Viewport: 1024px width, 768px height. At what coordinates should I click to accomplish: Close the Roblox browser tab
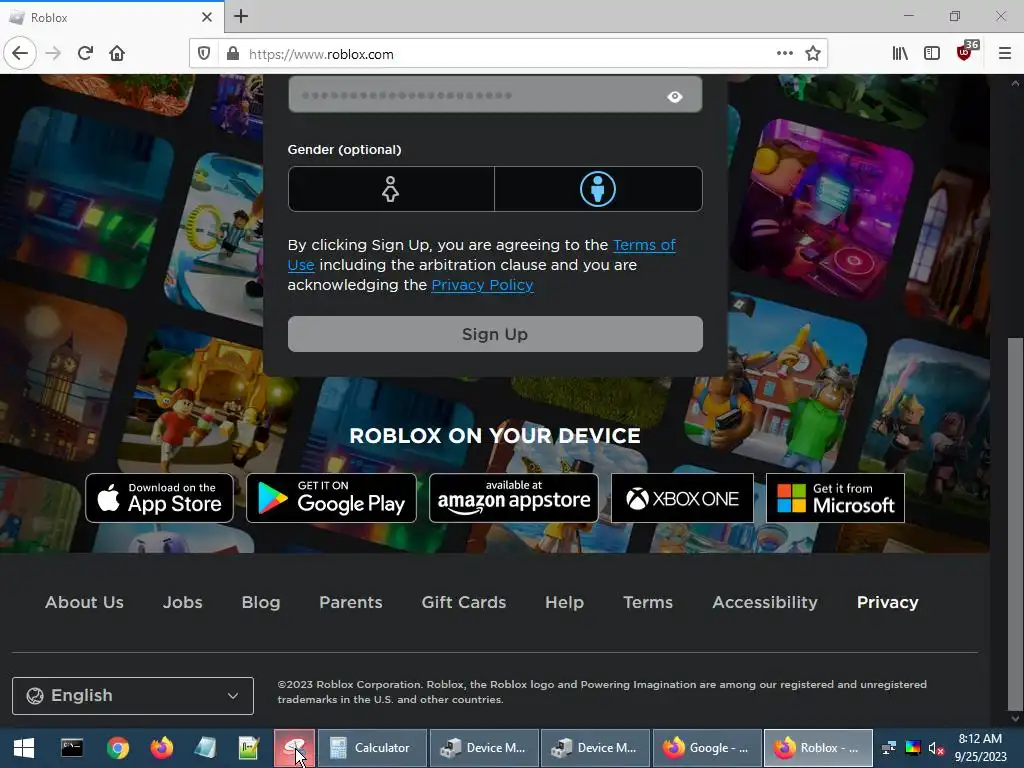click(206, 17)
